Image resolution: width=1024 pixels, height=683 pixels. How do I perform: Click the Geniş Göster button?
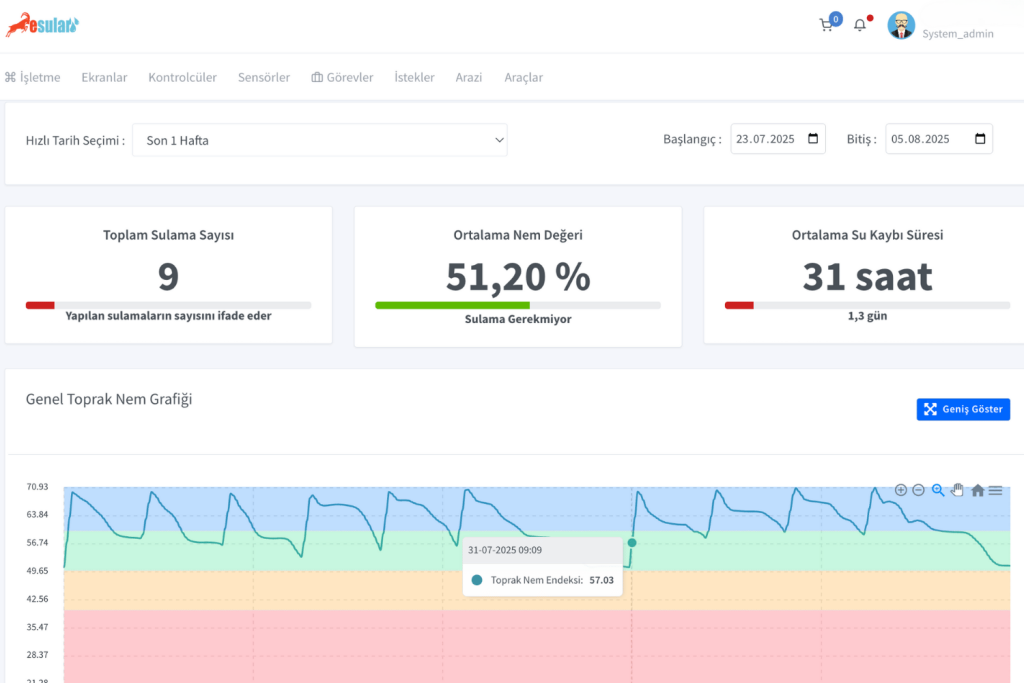[963, 409]
